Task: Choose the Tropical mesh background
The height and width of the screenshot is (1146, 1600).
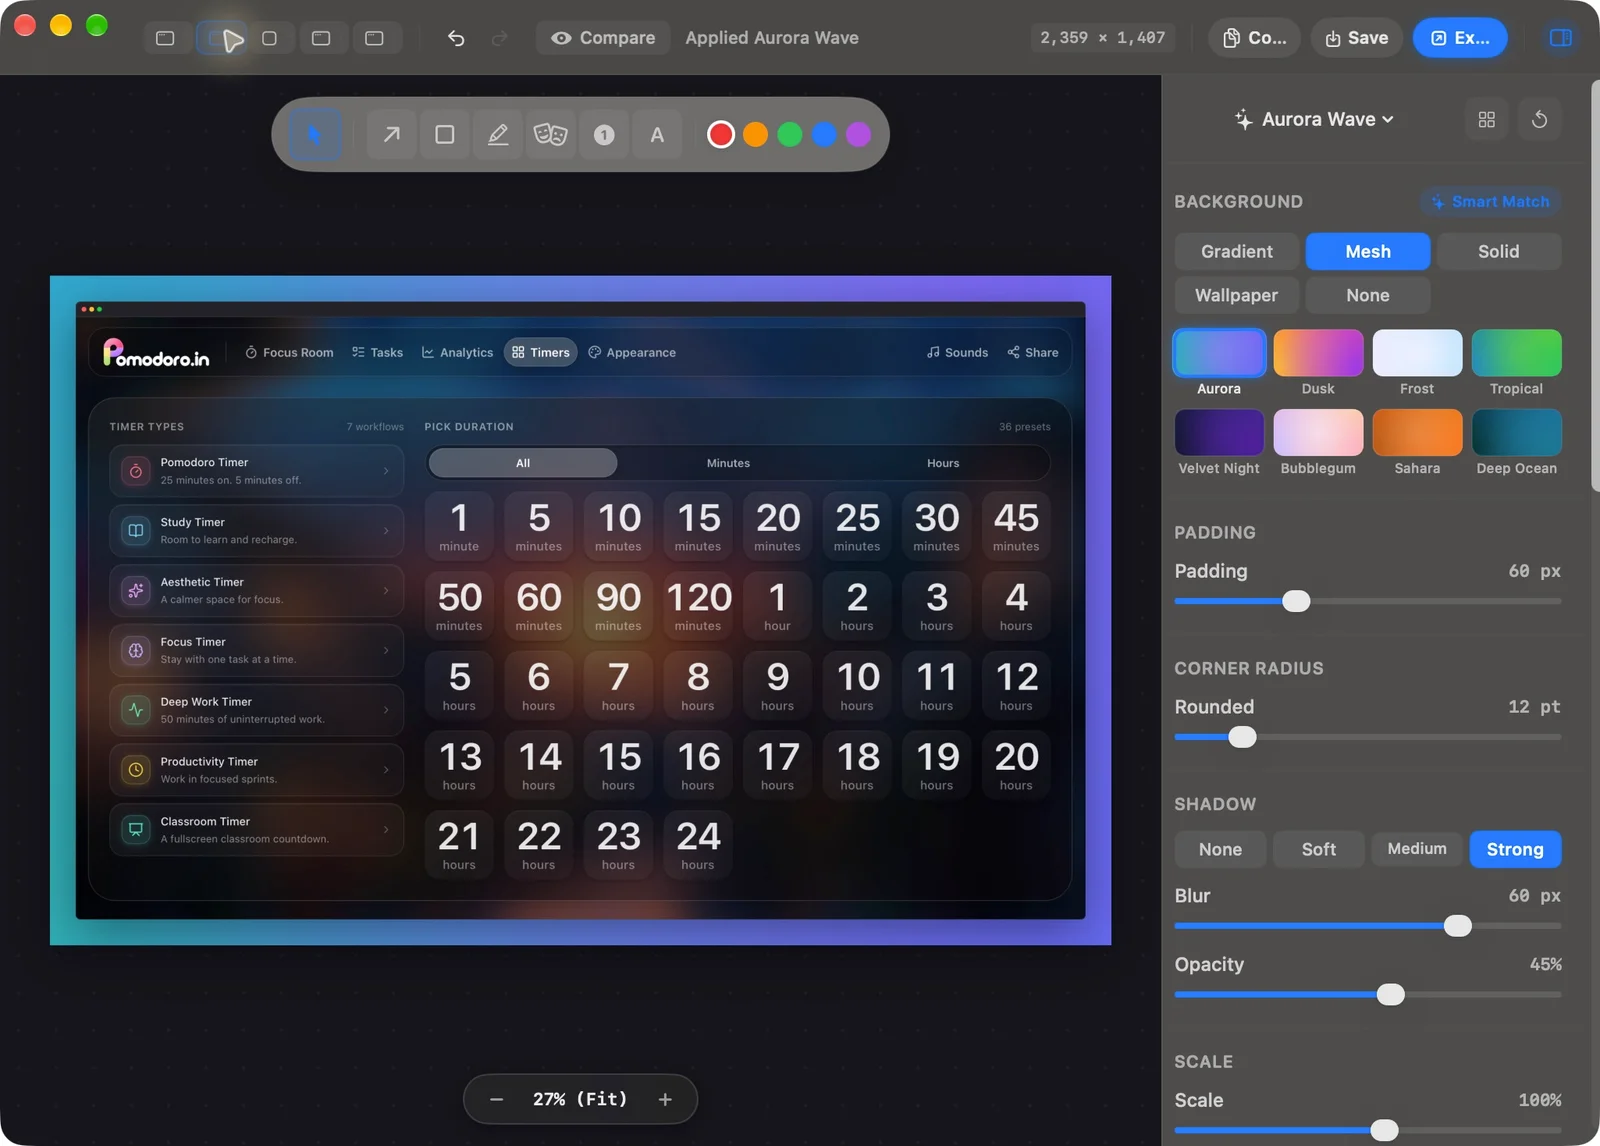Action: [x=1516, y=353]
